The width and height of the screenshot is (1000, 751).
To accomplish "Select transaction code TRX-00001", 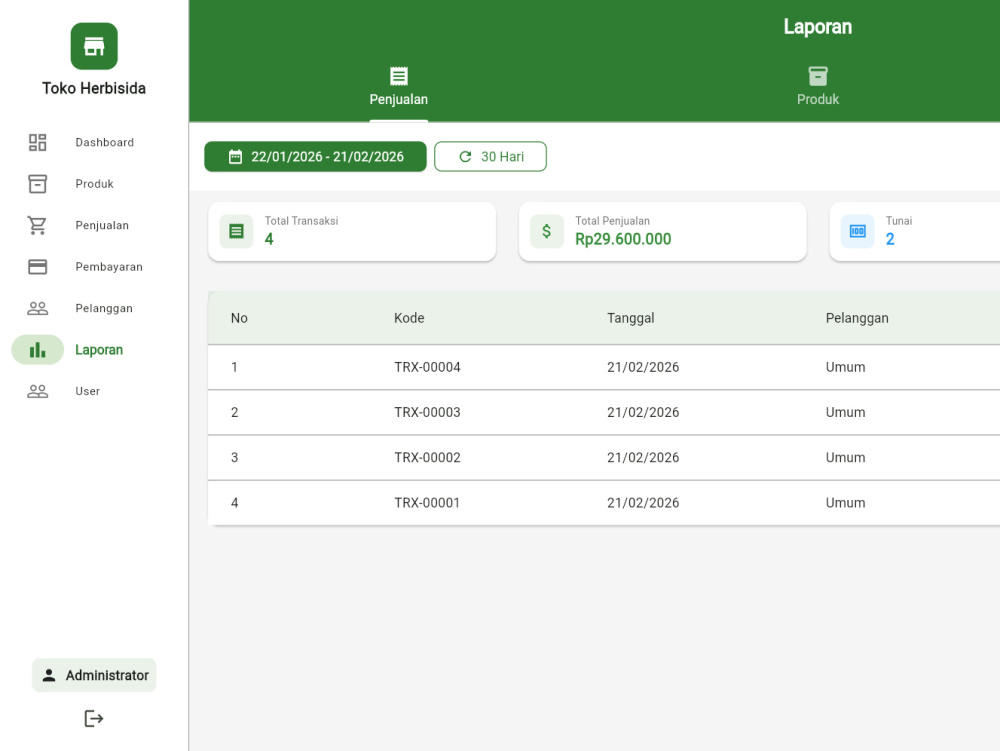I will point(427,503).
